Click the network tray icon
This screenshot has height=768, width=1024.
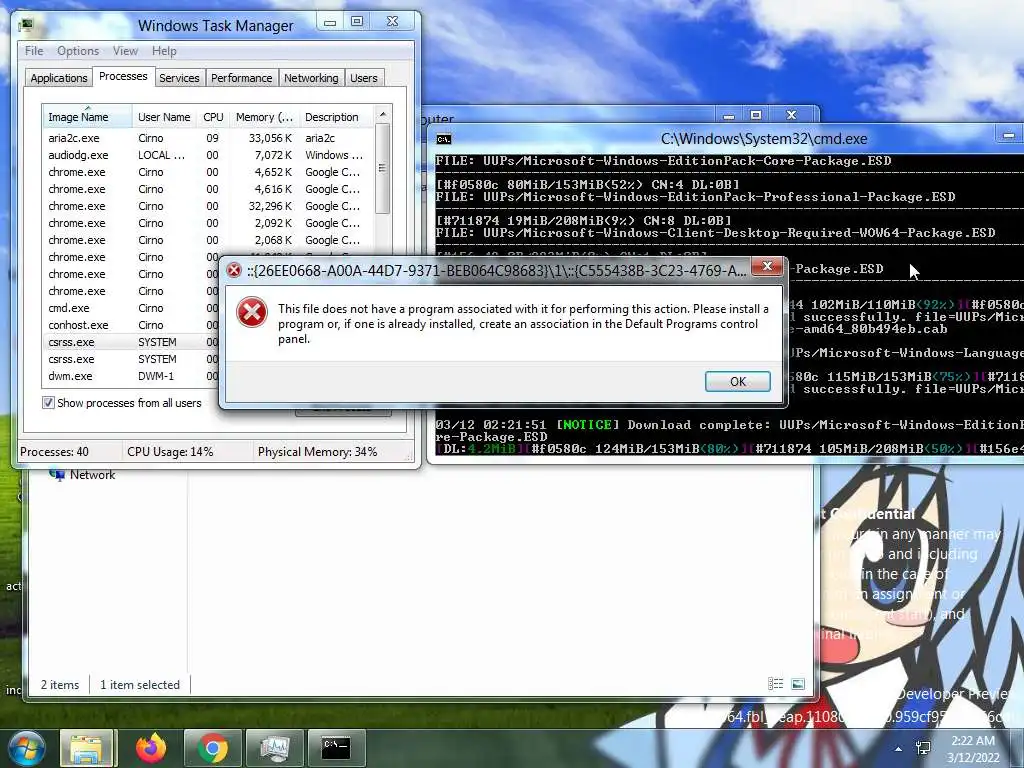[923, 748]
